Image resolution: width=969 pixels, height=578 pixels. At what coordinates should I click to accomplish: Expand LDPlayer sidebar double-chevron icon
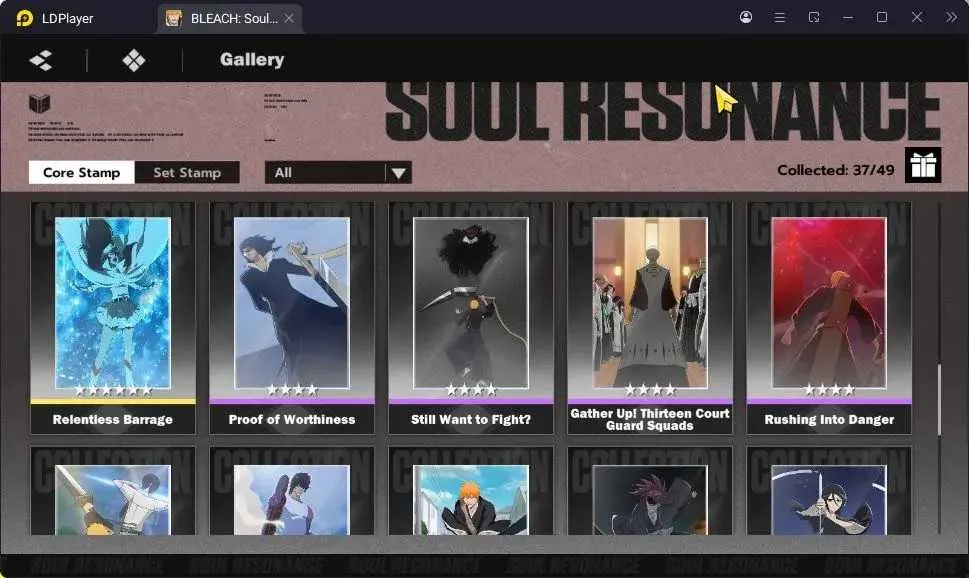[951, 17]
